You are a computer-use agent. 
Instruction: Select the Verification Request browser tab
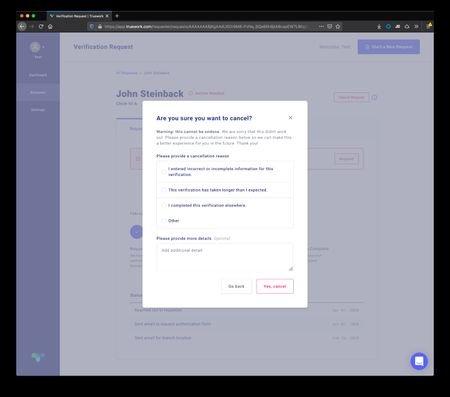coord(79,16)
